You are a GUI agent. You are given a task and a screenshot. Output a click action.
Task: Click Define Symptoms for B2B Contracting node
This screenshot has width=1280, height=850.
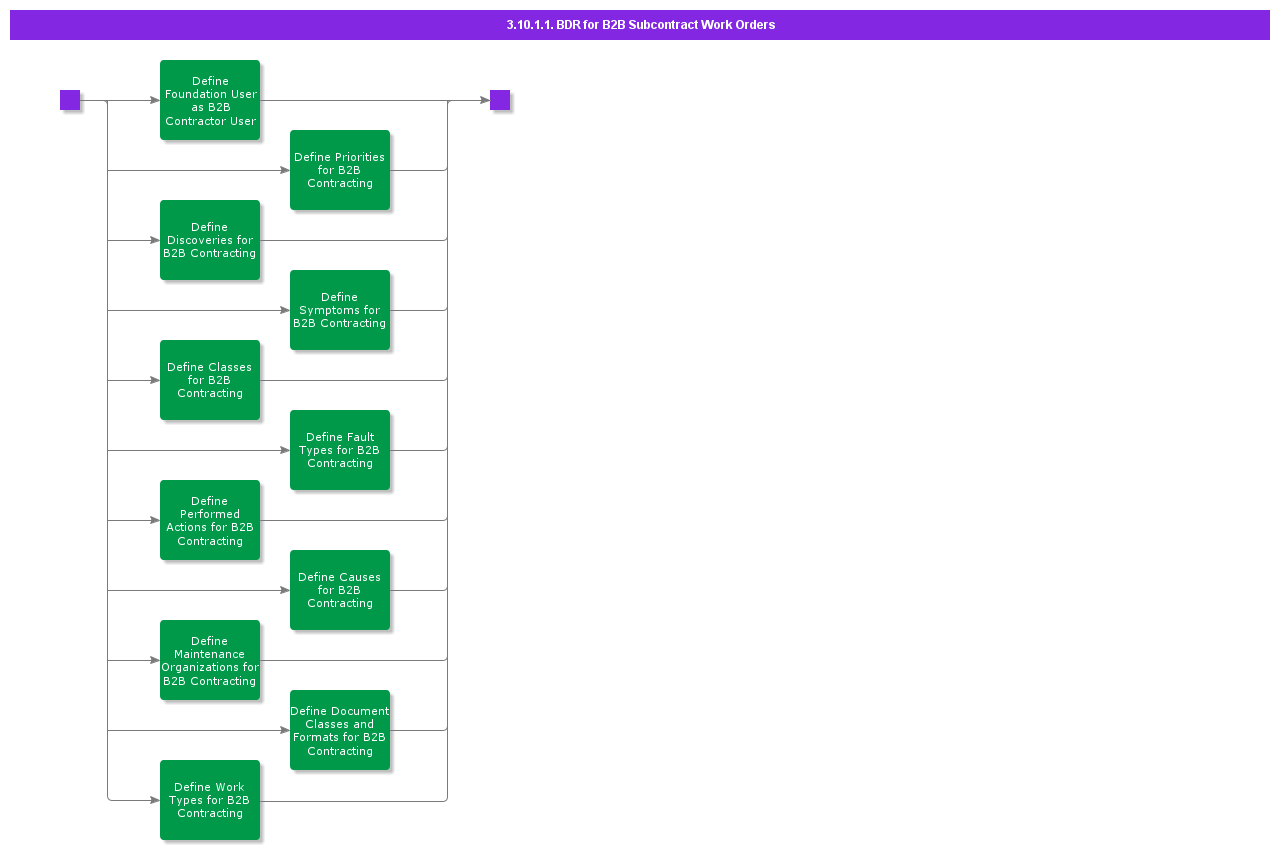pyautogui.click(x=340, y=310)
